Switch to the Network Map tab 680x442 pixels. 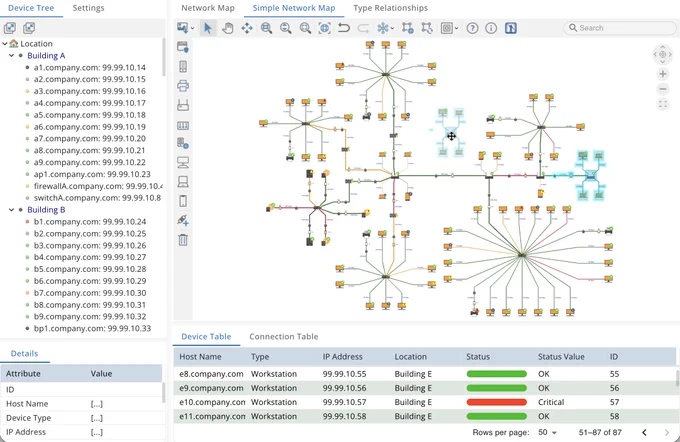[208, 8]
